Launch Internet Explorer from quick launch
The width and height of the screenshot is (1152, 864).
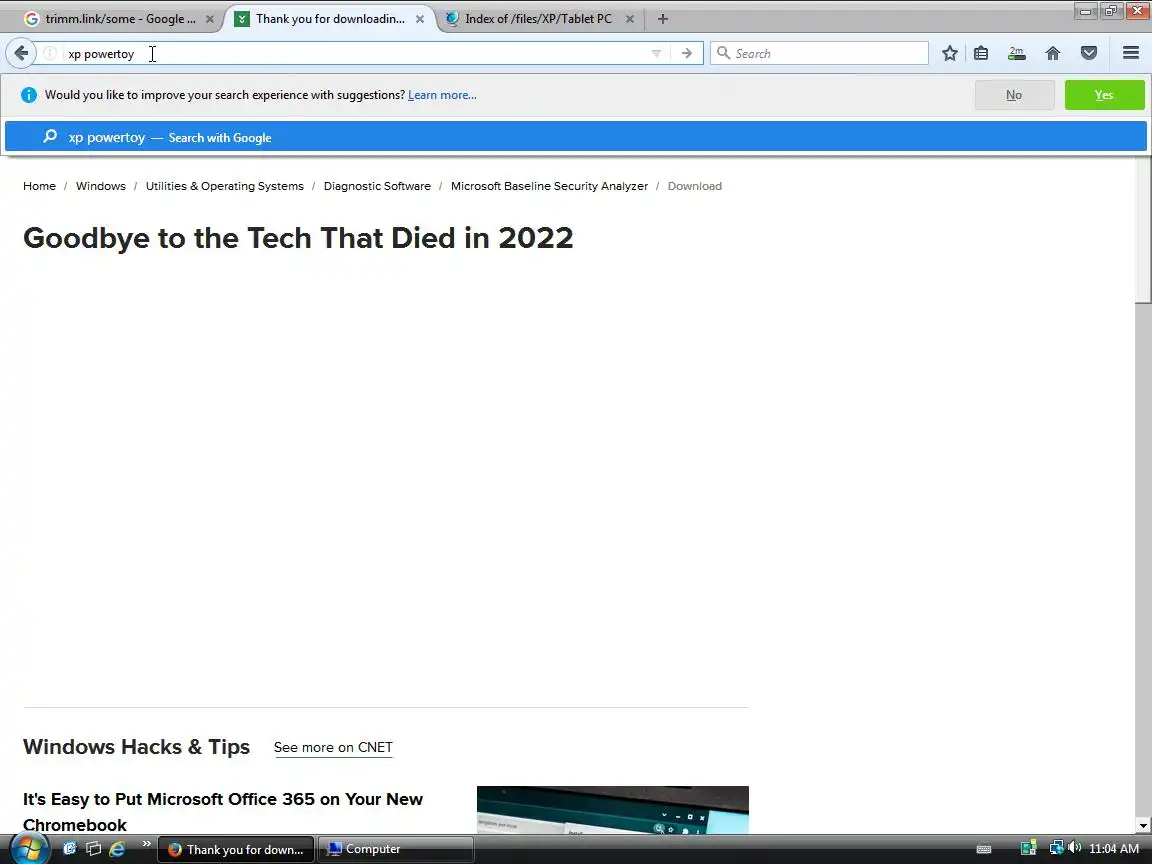pos(117,849)
